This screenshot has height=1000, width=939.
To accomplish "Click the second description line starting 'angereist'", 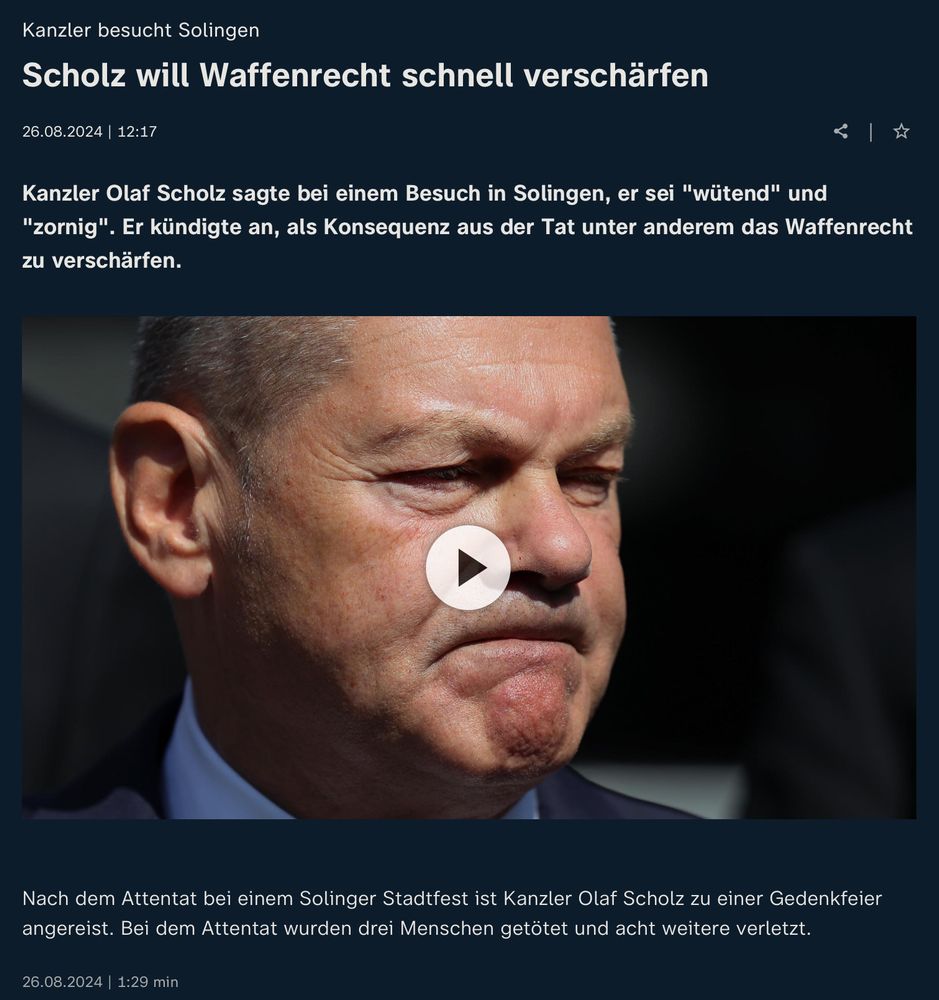I will (x=417, y=929).
